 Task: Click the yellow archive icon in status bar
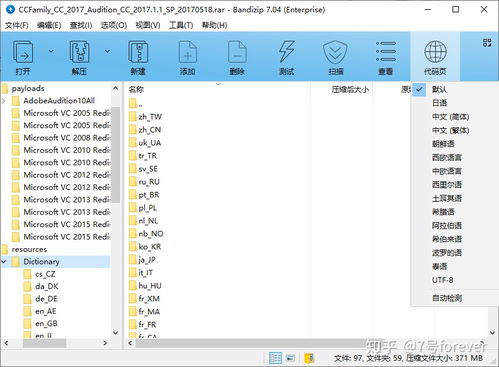309,358
